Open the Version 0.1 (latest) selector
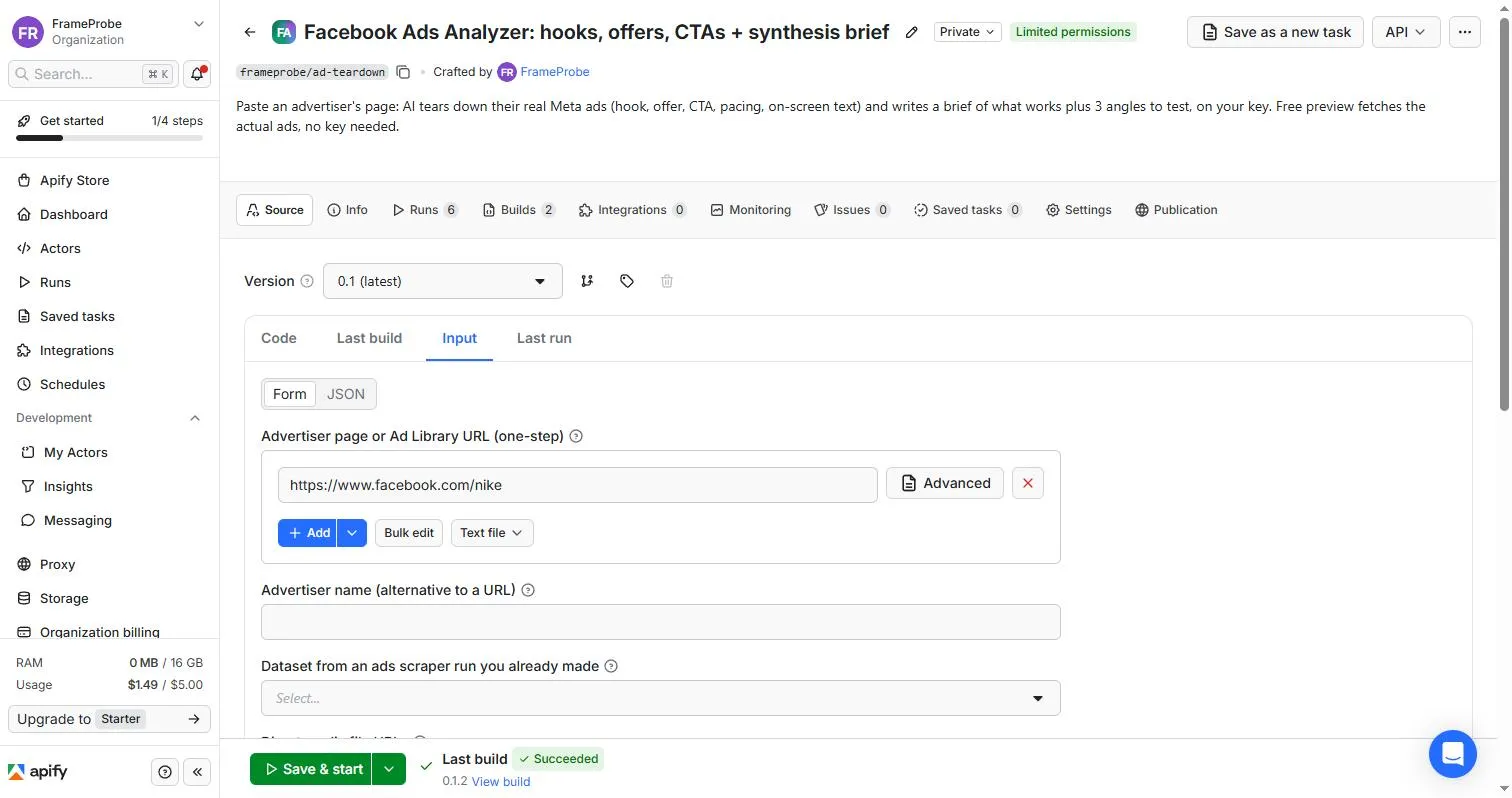 [442, 281]
